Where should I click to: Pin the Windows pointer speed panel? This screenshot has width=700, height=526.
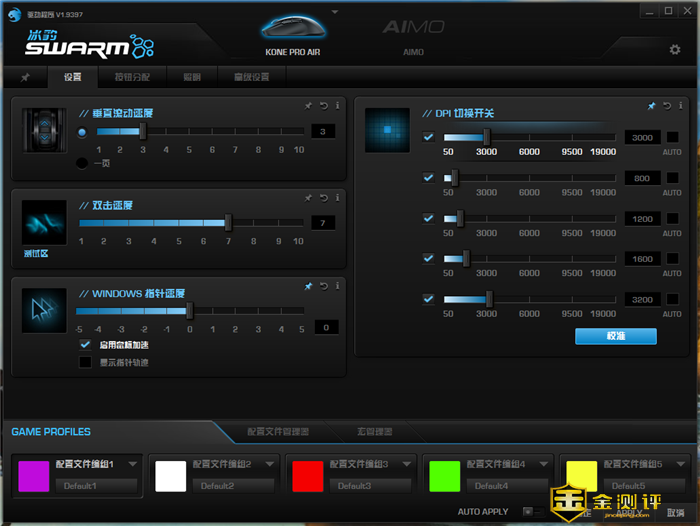[x=309, y=286]
